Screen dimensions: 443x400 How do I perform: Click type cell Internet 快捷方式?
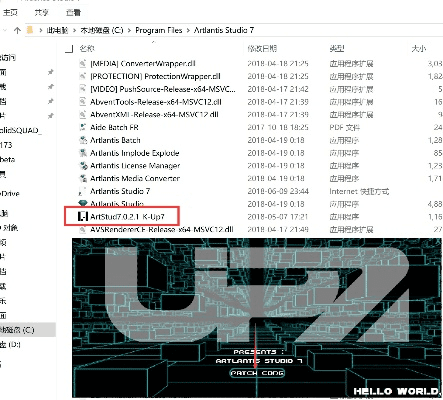tap(359, 191)
